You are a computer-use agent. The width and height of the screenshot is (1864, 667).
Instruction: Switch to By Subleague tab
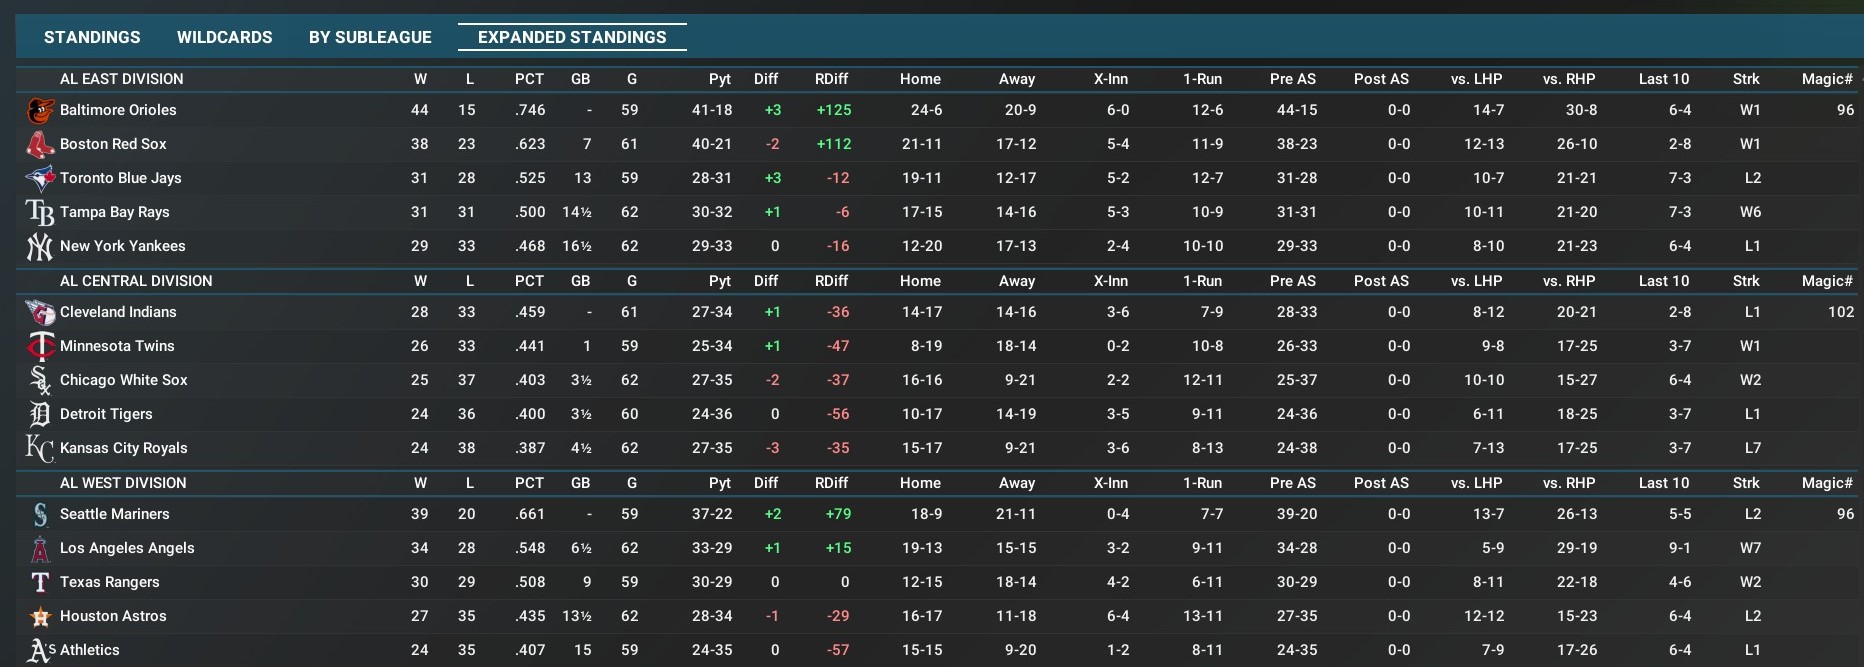tap(370, 37)
